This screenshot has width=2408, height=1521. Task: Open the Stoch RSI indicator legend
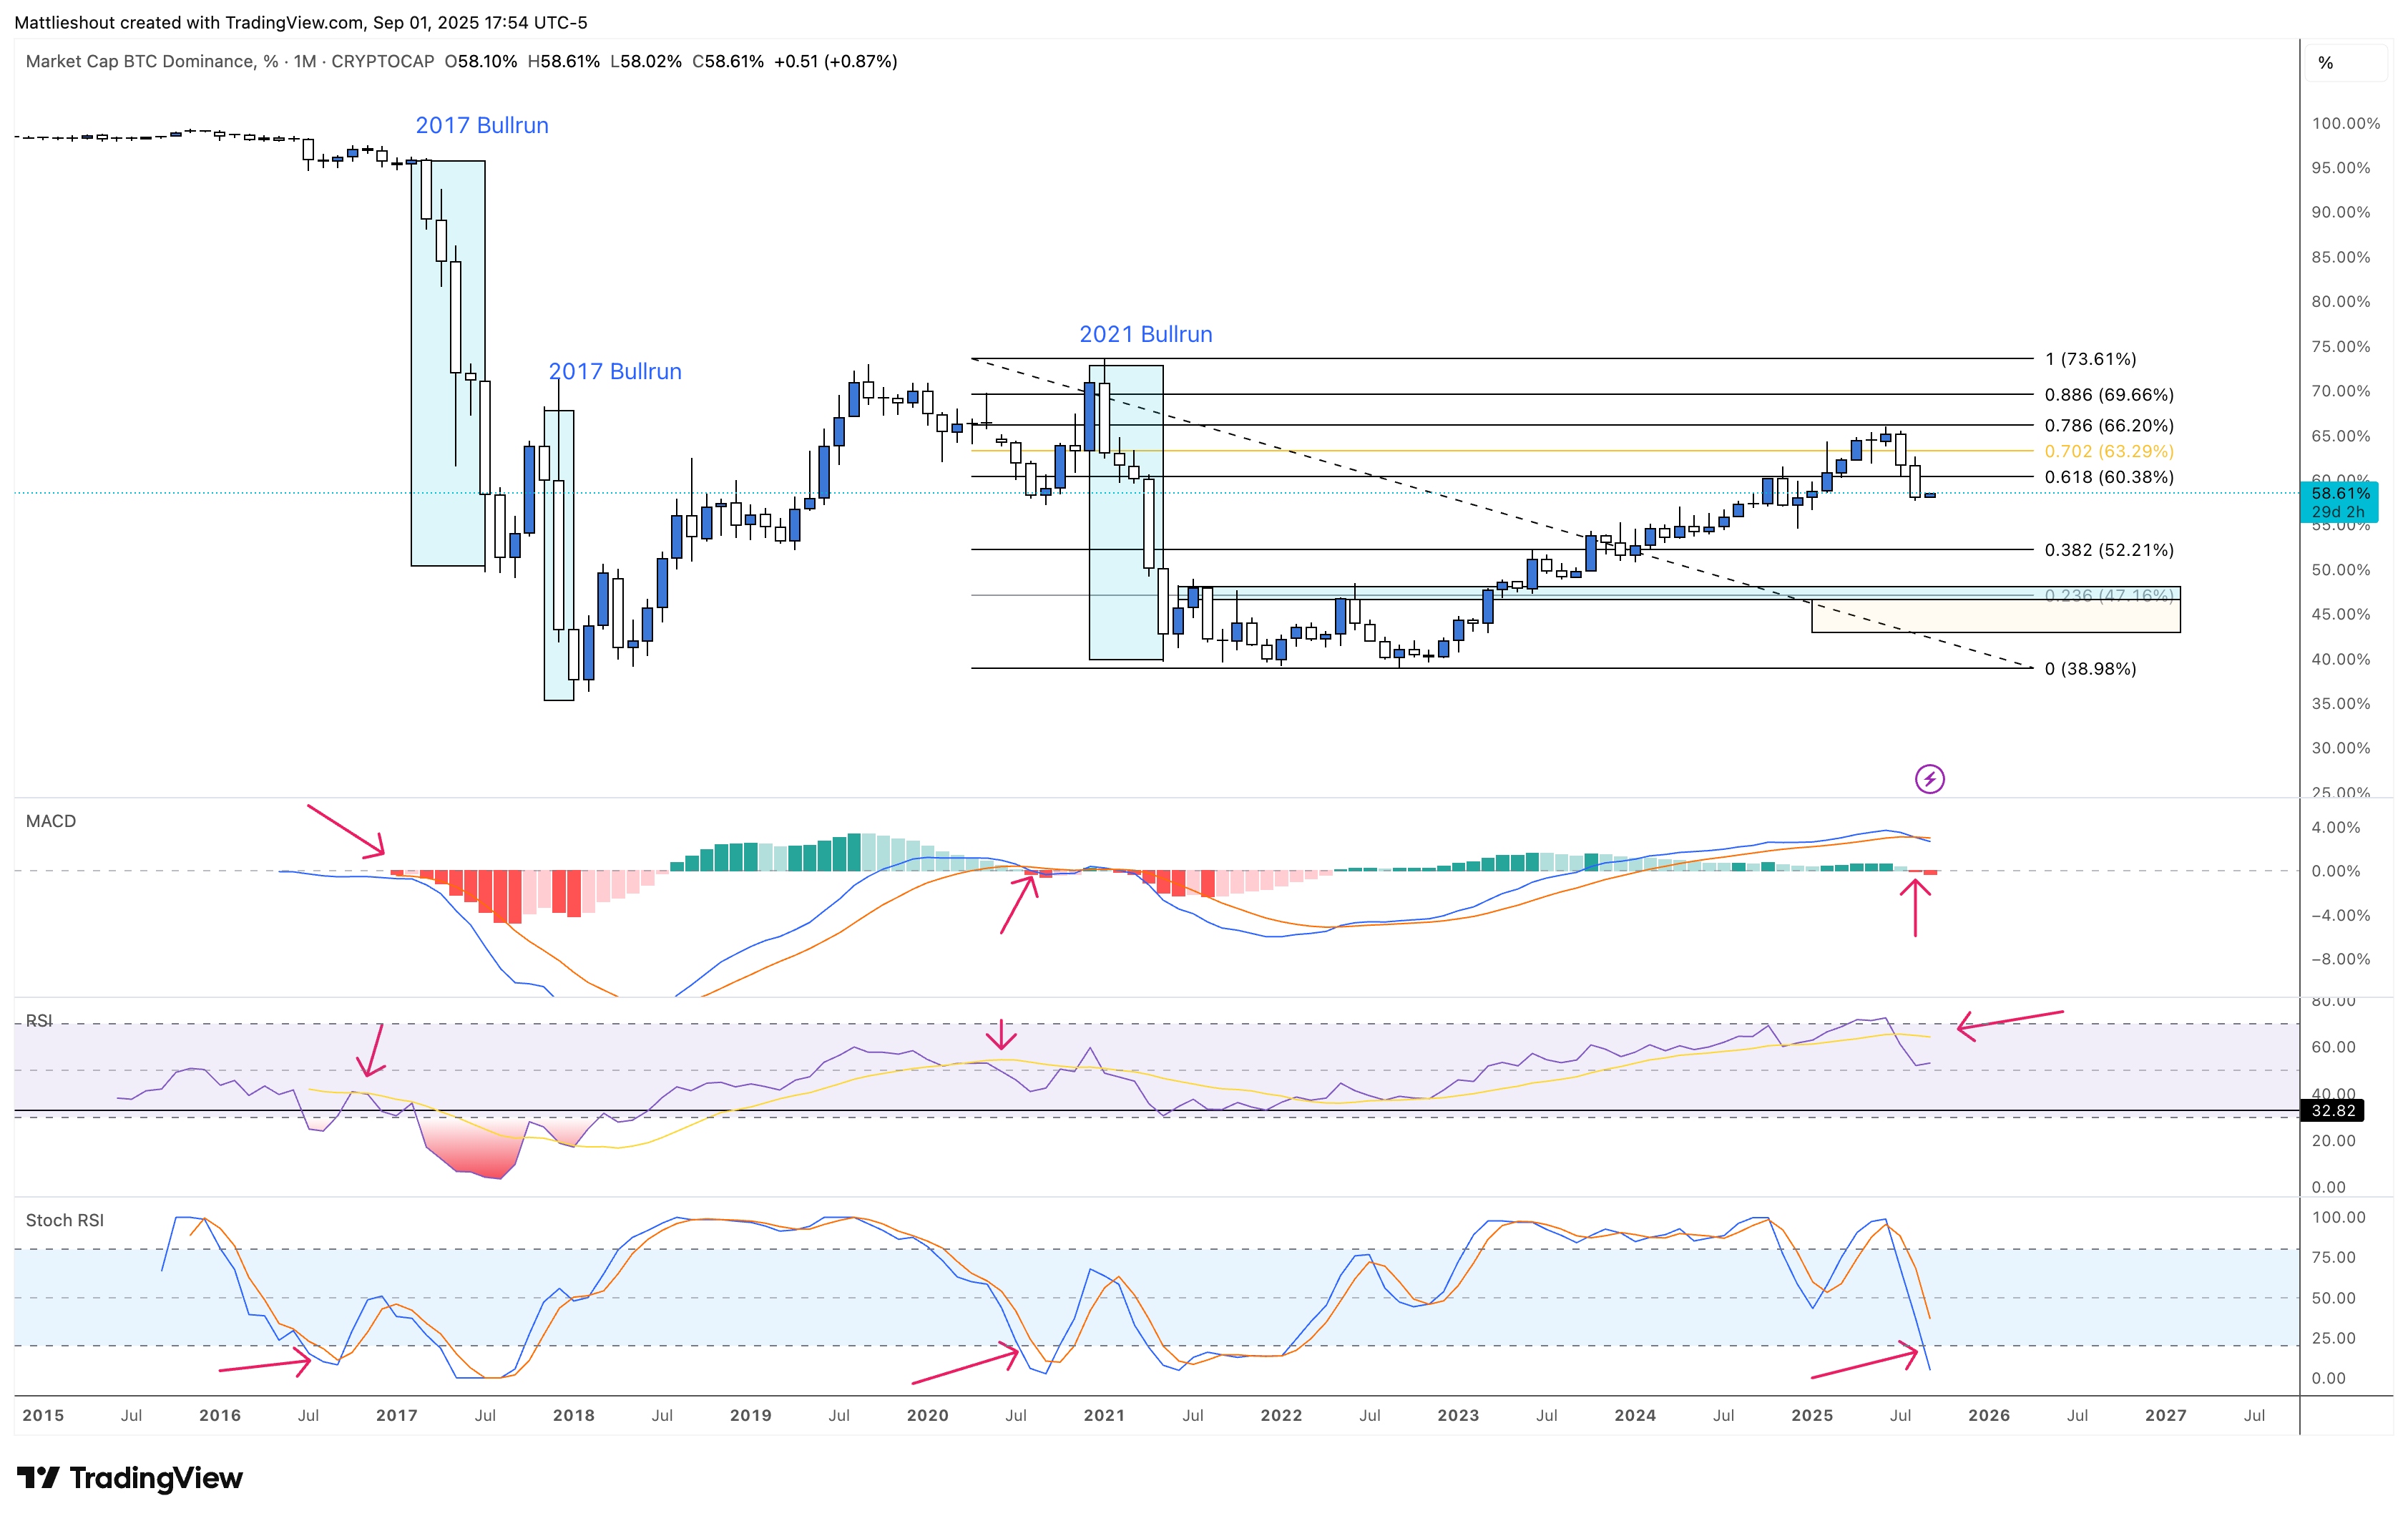[x=65, y=1220]
